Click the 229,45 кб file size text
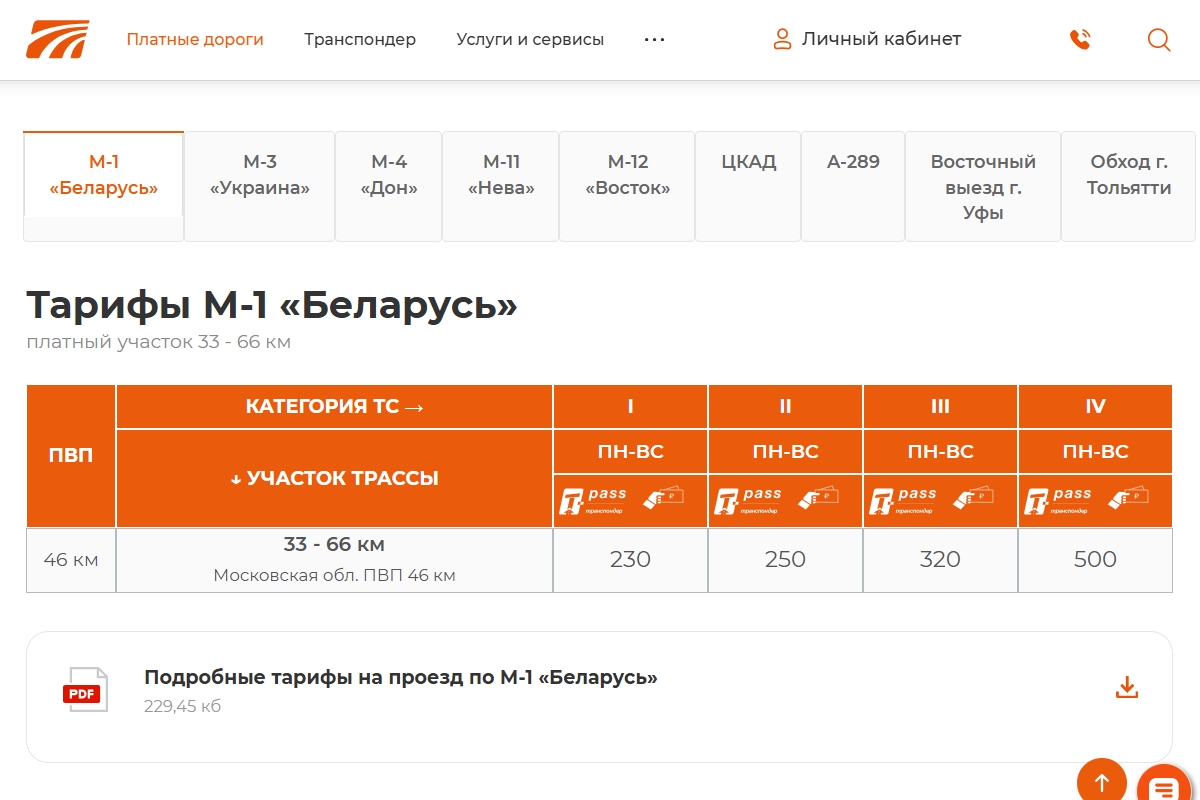The image size is (1200, 800). pyautogui.click(x=182, y=706)
